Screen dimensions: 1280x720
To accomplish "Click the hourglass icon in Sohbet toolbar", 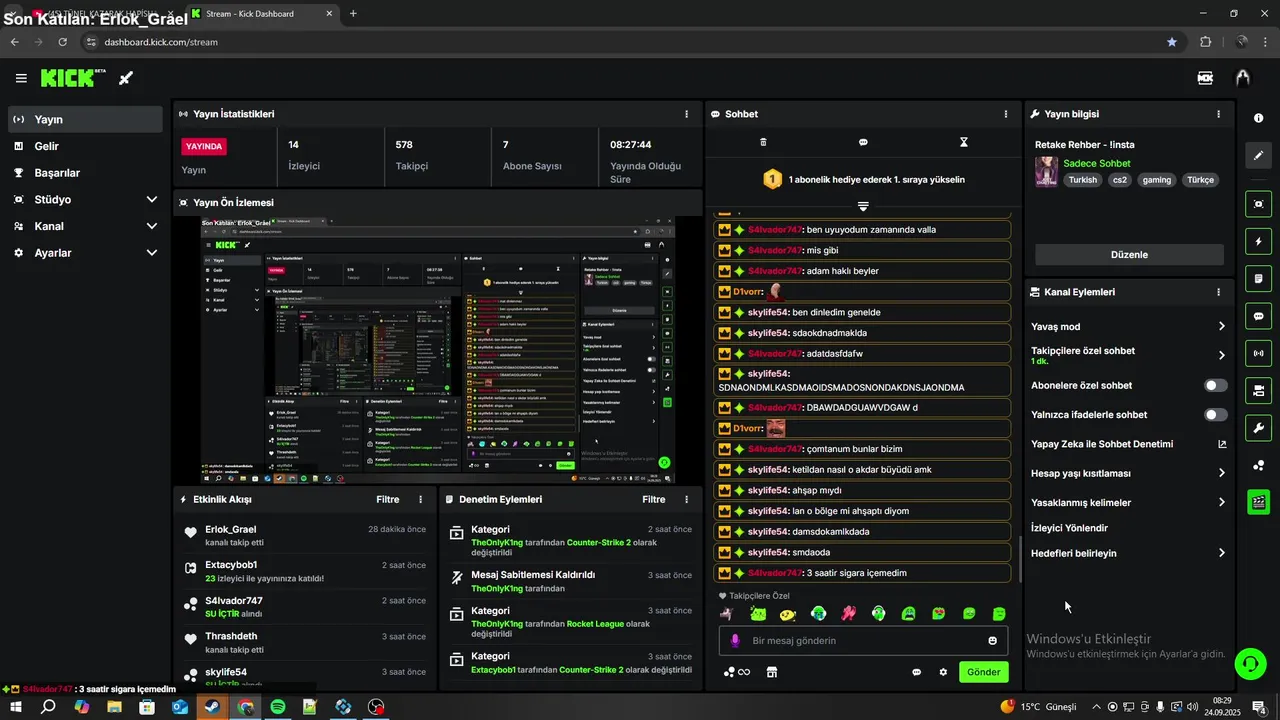I will (x=963, y=143).
